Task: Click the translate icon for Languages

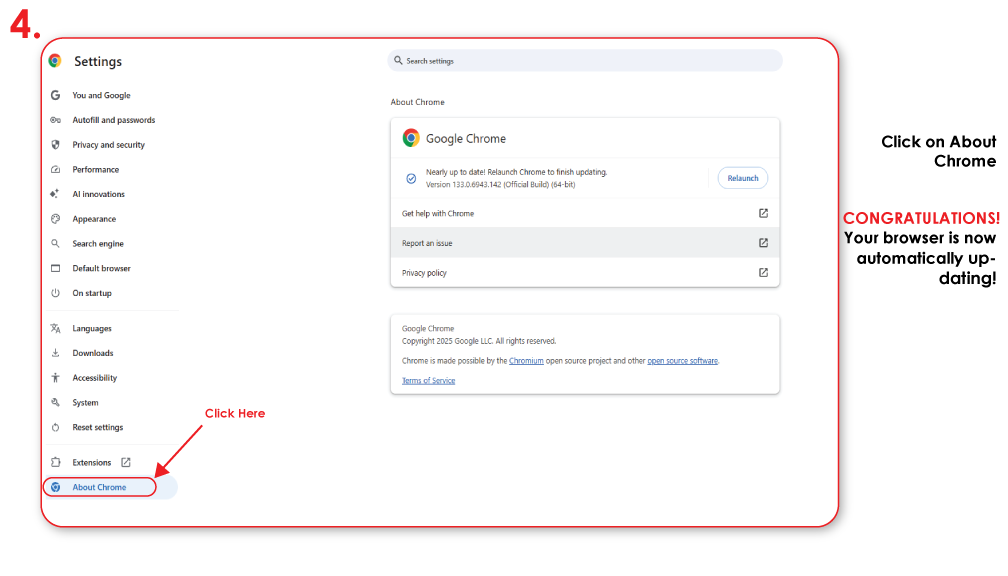Action: [55, 328]
